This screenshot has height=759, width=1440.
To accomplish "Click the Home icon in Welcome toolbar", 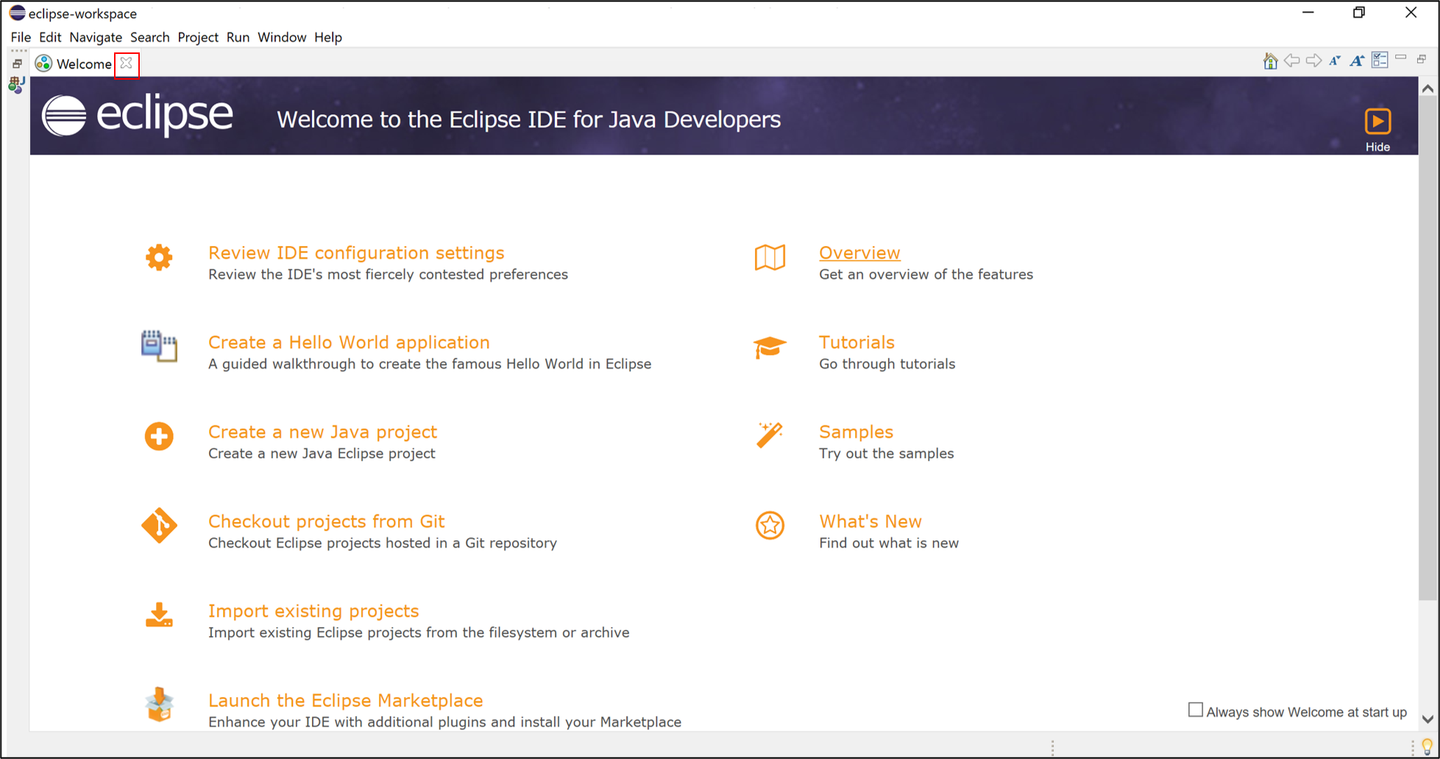I will (x=1270, y=61).
